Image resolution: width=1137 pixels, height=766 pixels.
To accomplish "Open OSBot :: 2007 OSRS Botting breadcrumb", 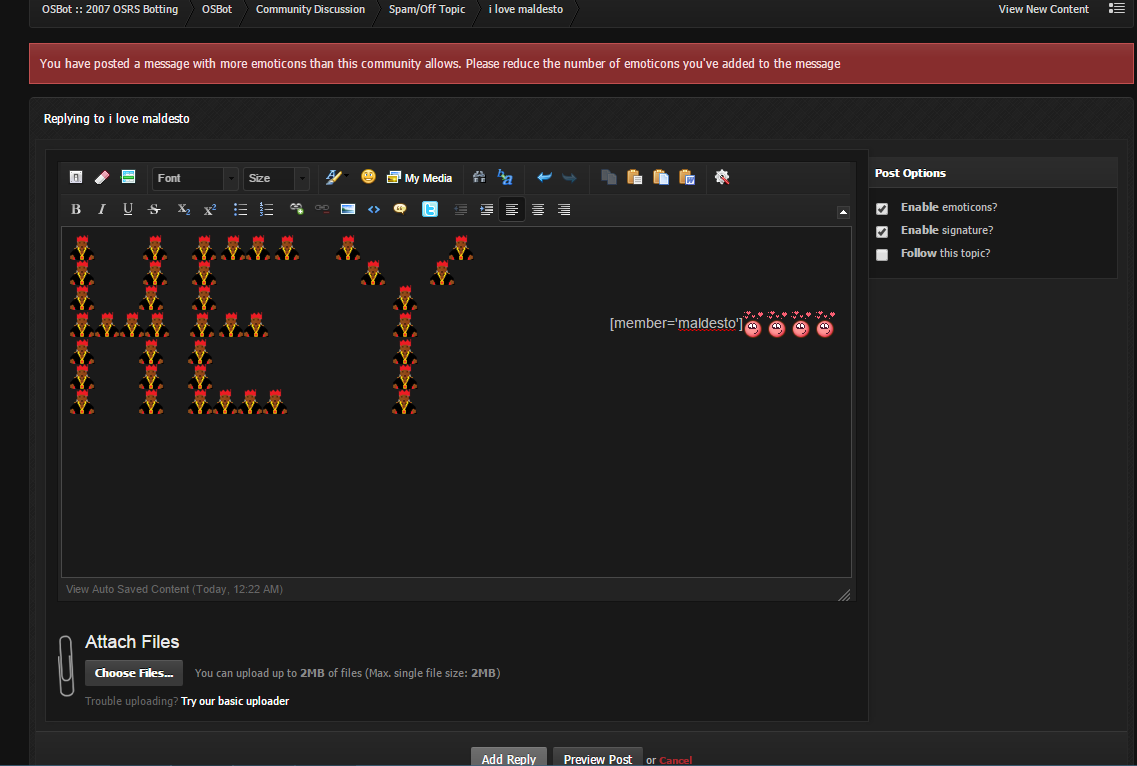I will click(109, 9).
